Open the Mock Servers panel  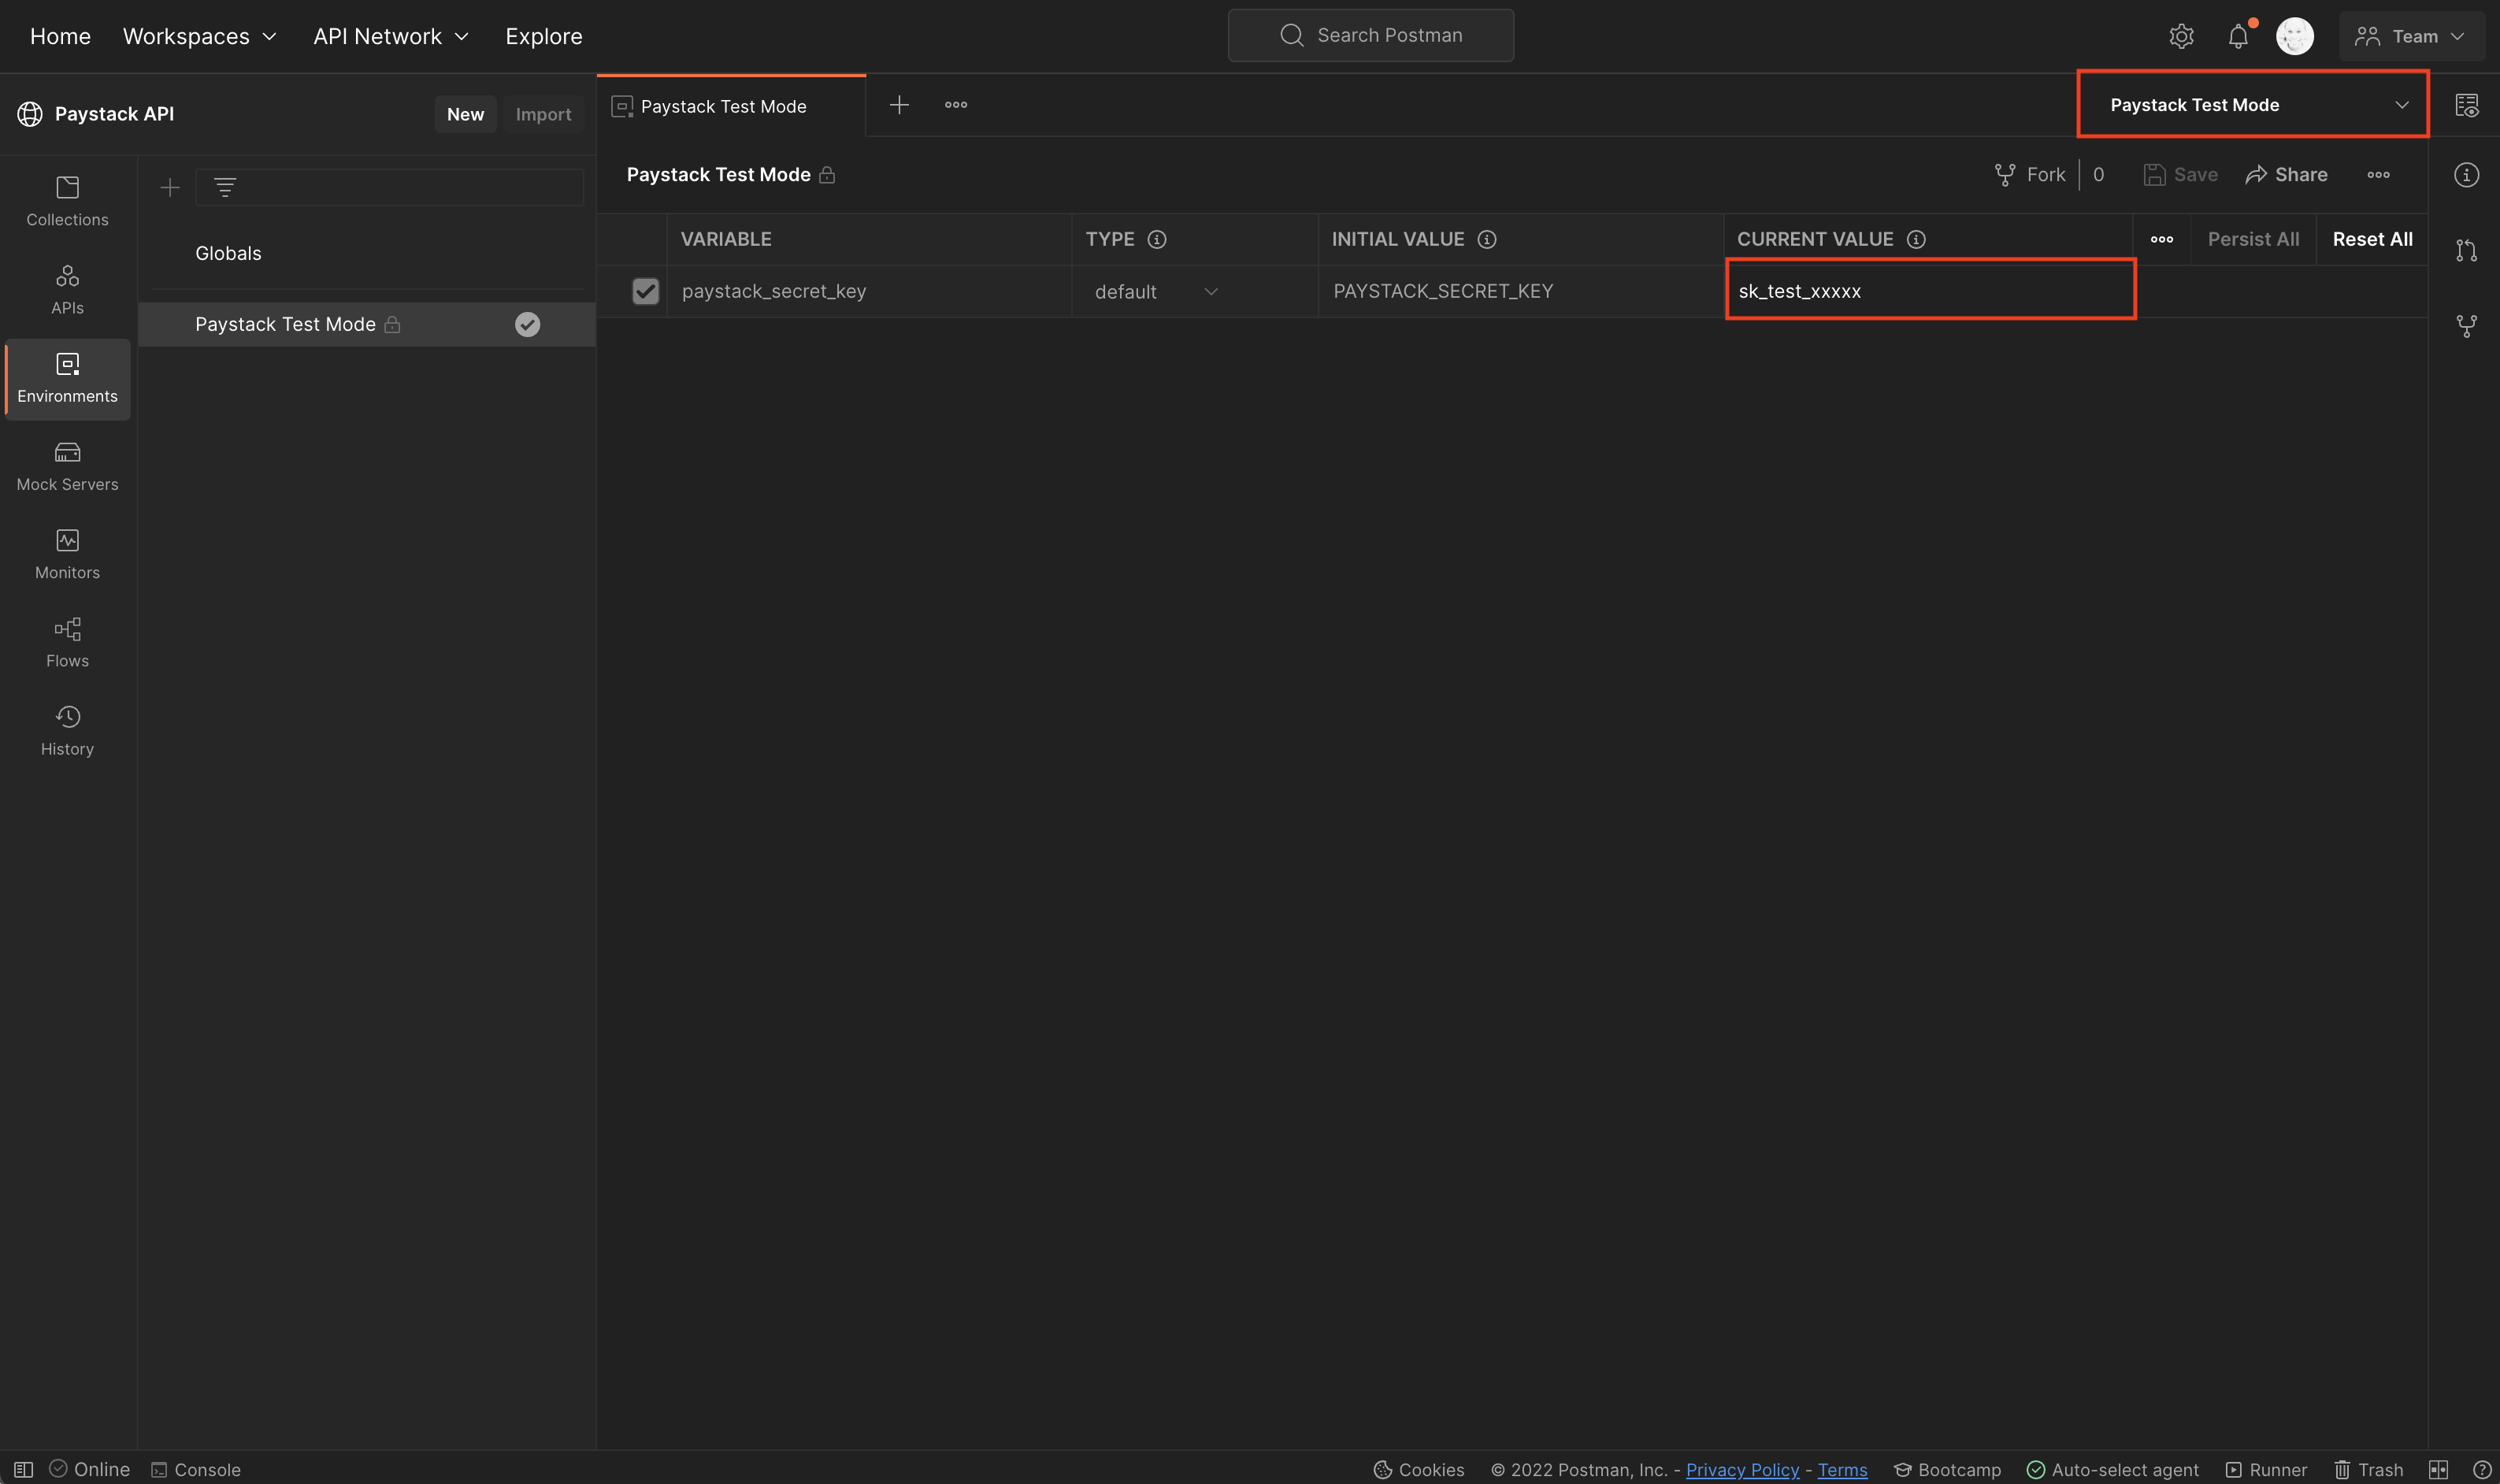coord(67,467)
